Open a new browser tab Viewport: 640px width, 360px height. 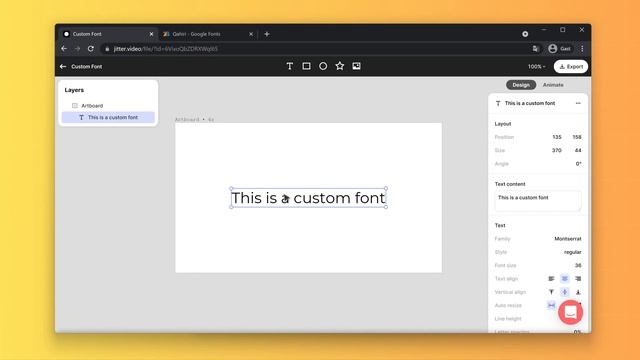tap(267, 34)
